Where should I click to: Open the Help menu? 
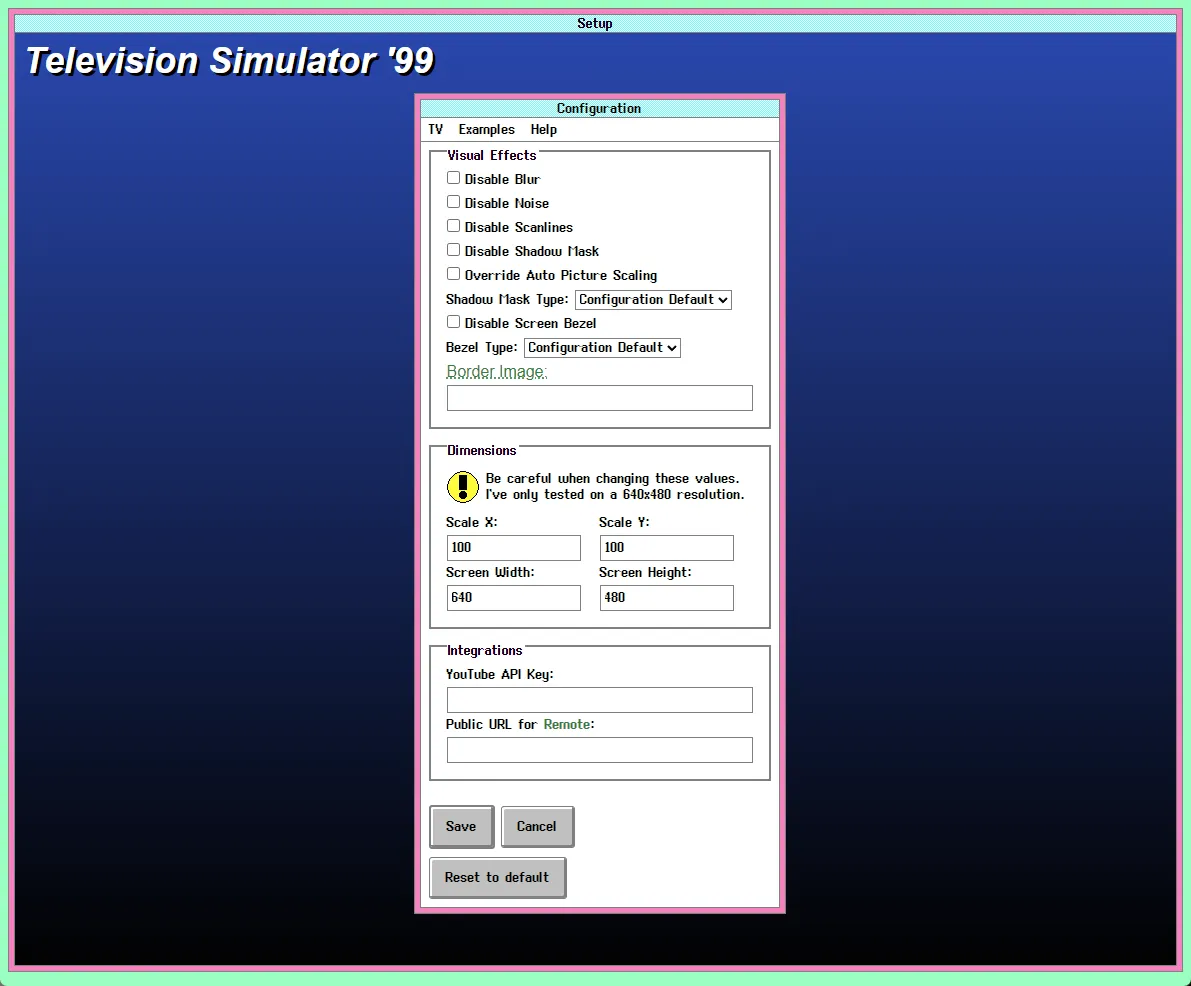coord(543,129)
